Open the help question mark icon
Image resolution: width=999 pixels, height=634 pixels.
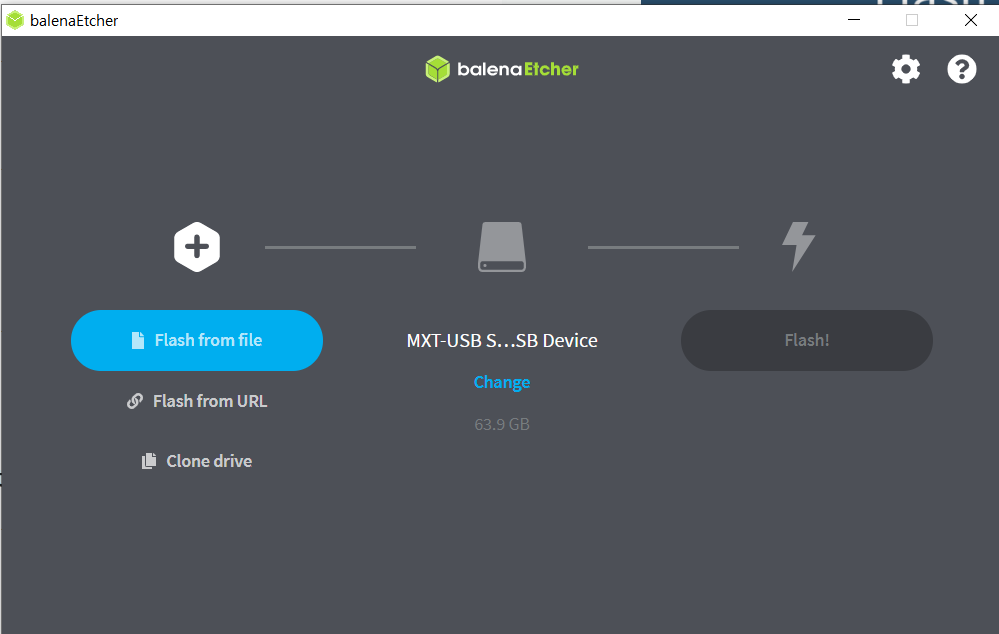click(x=961, y=69)
